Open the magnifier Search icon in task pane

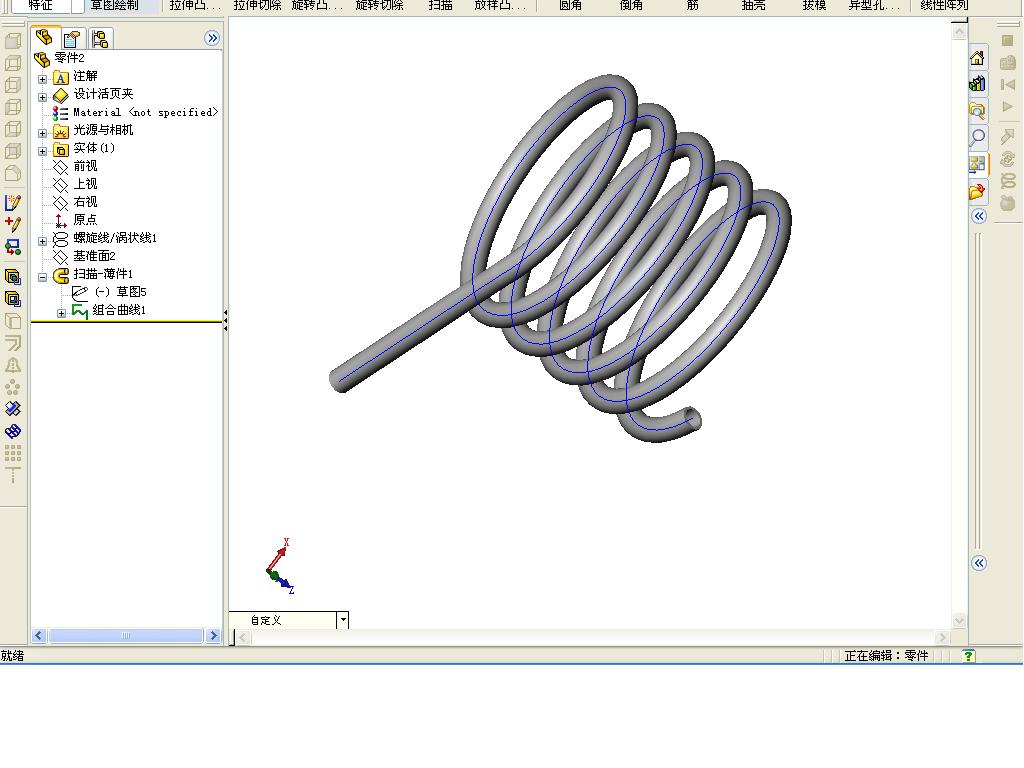[977, 137]
